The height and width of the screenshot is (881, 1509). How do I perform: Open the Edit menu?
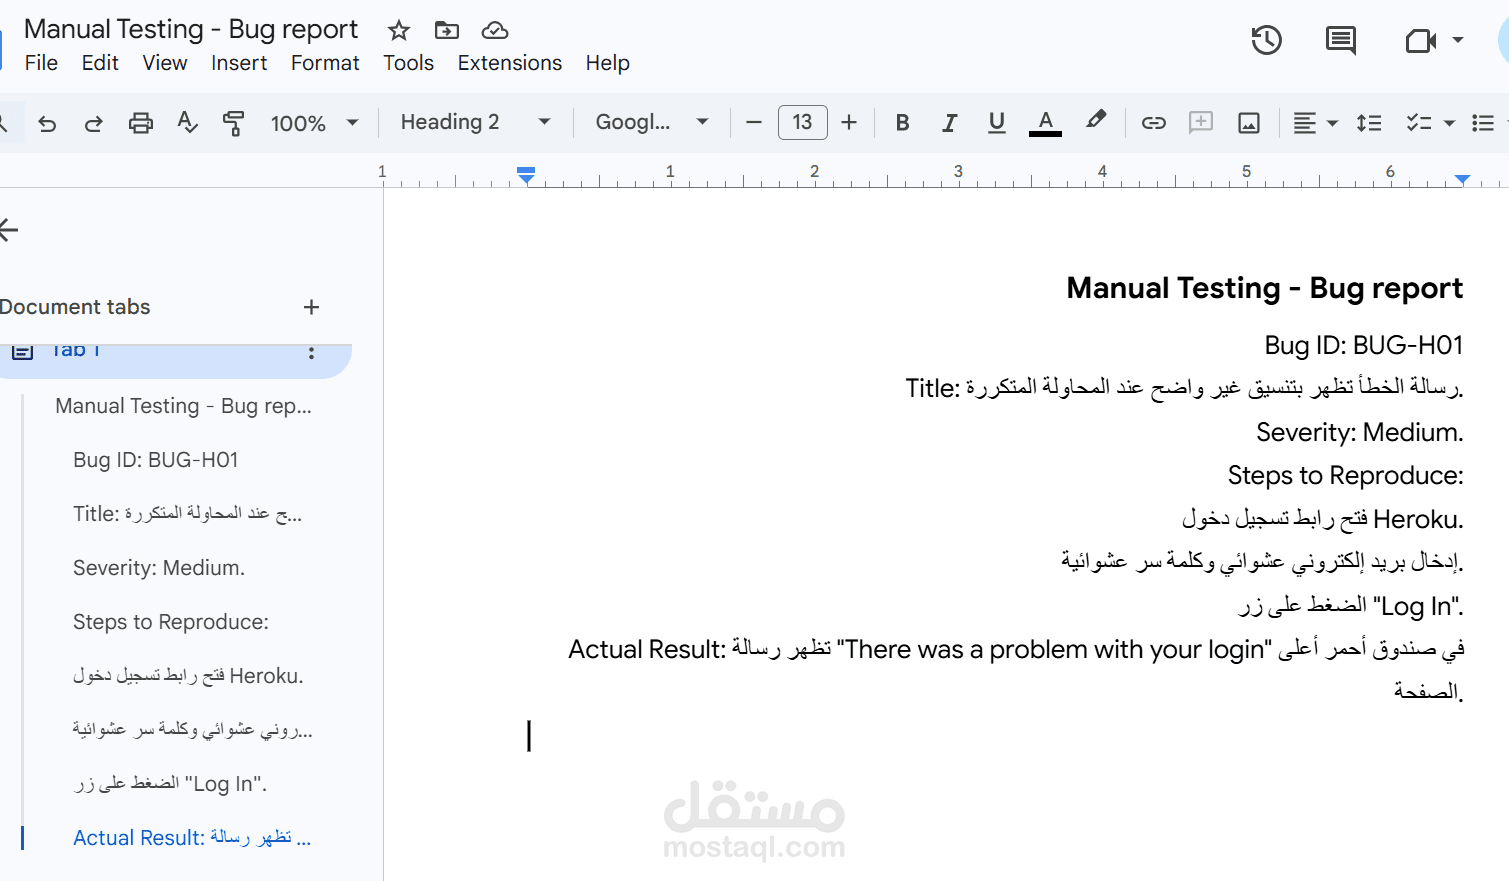click(x=100, y=63)
